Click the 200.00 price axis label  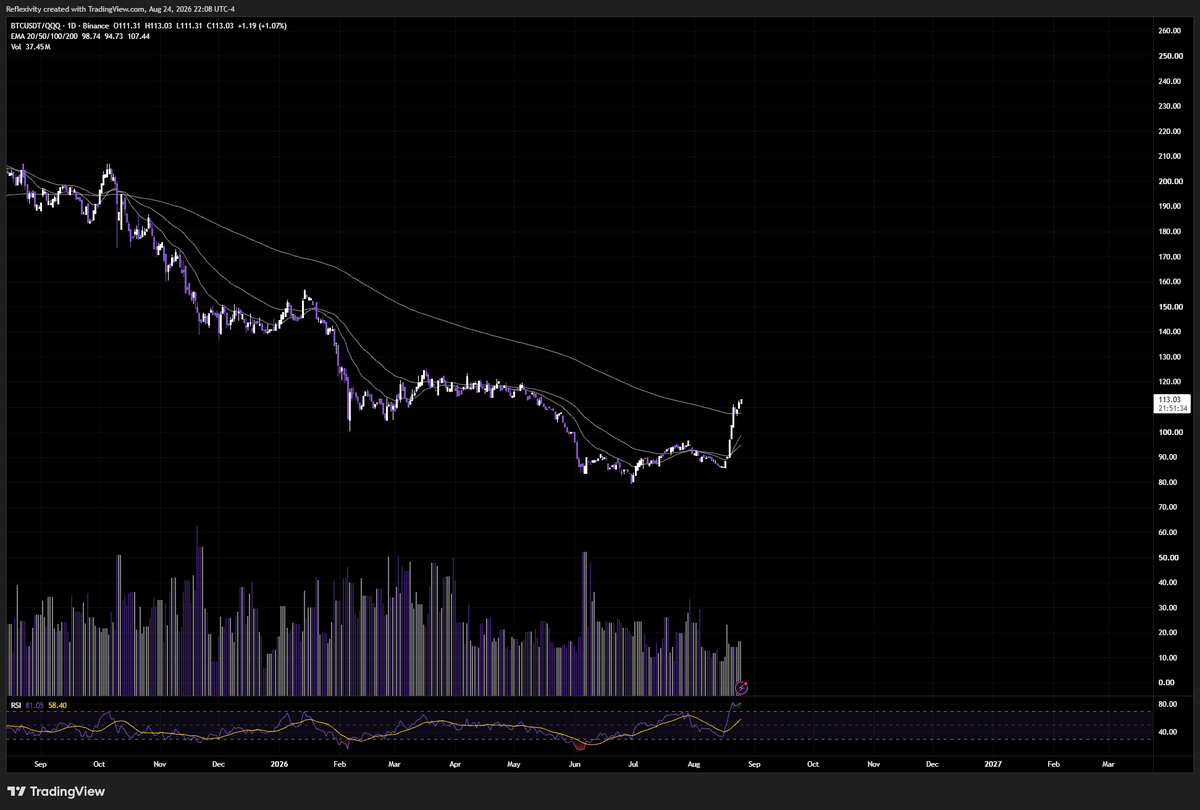(x=1170, y=181)
